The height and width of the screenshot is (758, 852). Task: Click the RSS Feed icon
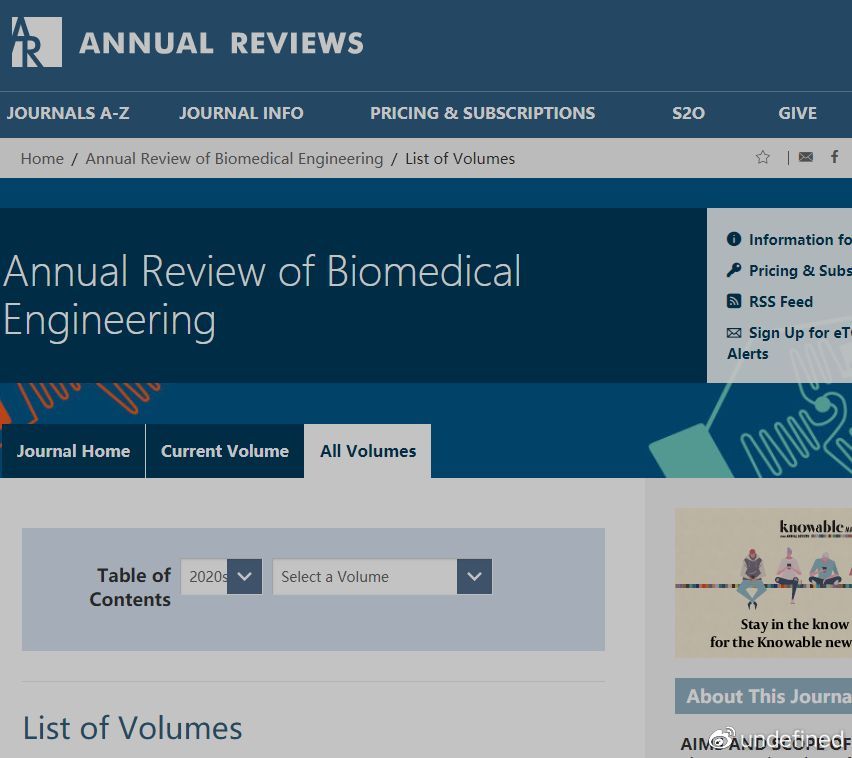click(x=734, y=301)
